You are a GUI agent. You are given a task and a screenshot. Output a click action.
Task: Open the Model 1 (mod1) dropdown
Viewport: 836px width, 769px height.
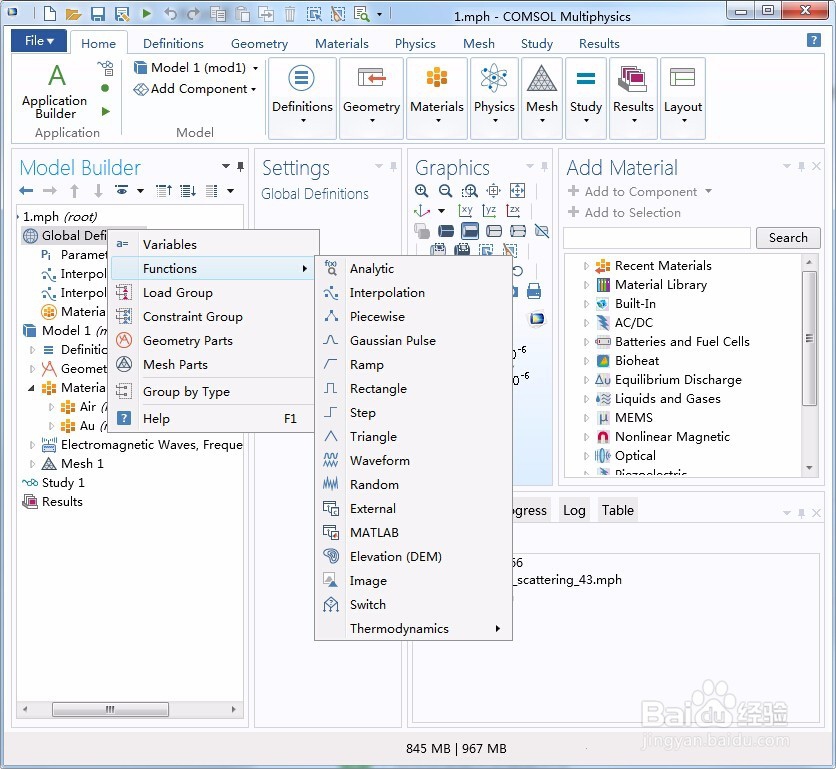pos(255,68)
